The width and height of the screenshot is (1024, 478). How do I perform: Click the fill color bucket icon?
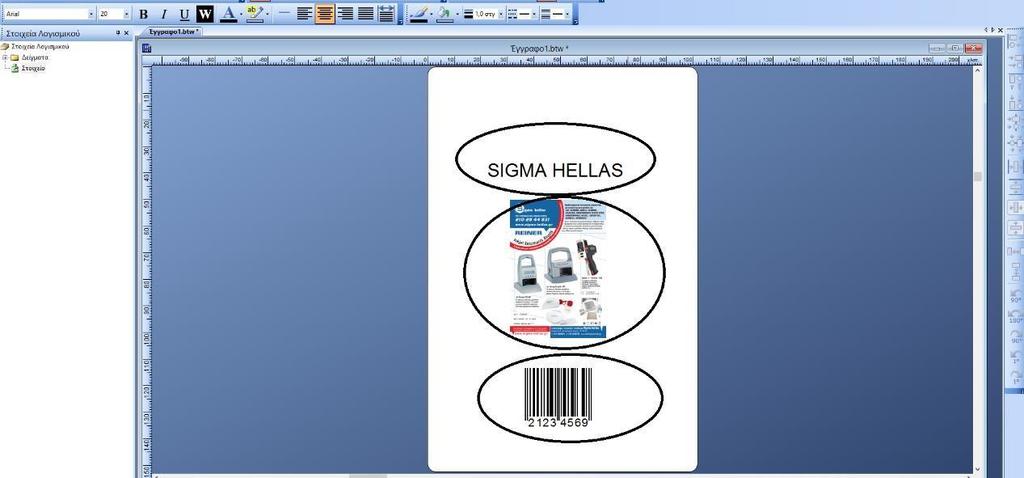(445, 14)
